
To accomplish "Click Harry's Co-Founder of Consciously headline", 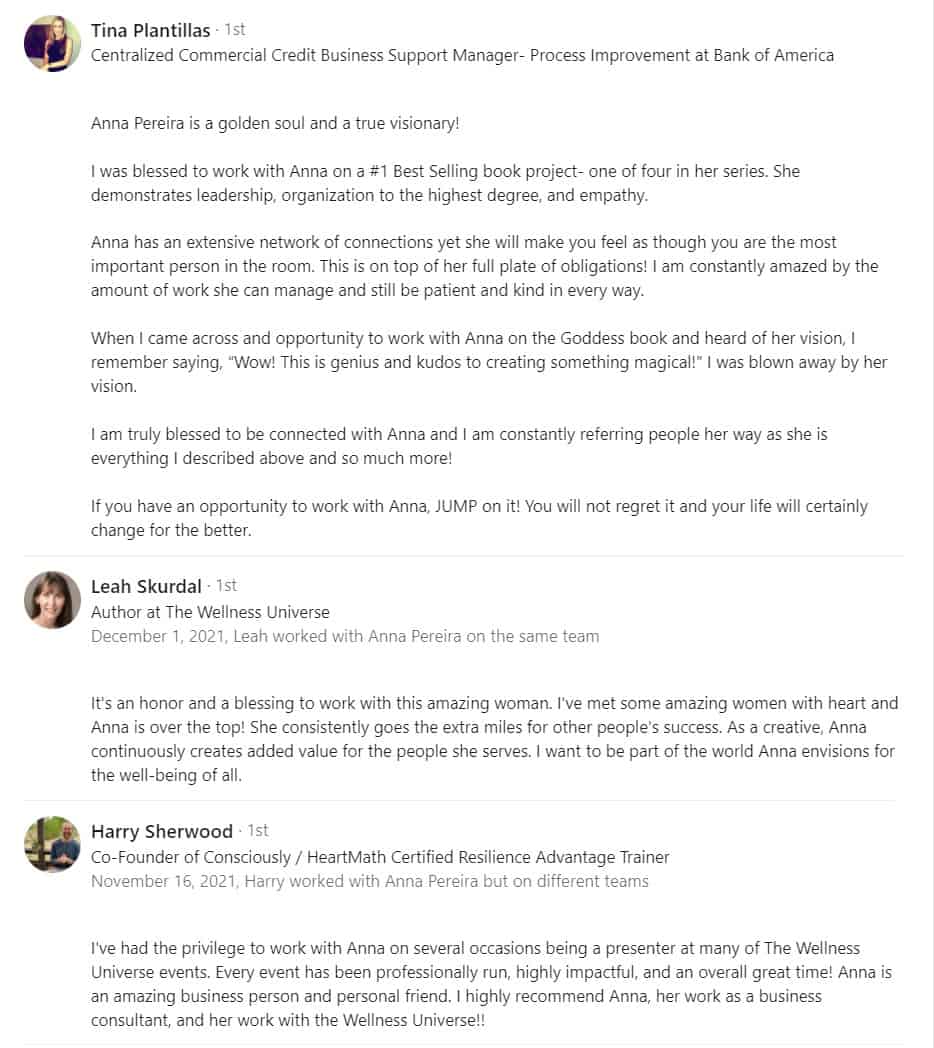I will [380, 858].
